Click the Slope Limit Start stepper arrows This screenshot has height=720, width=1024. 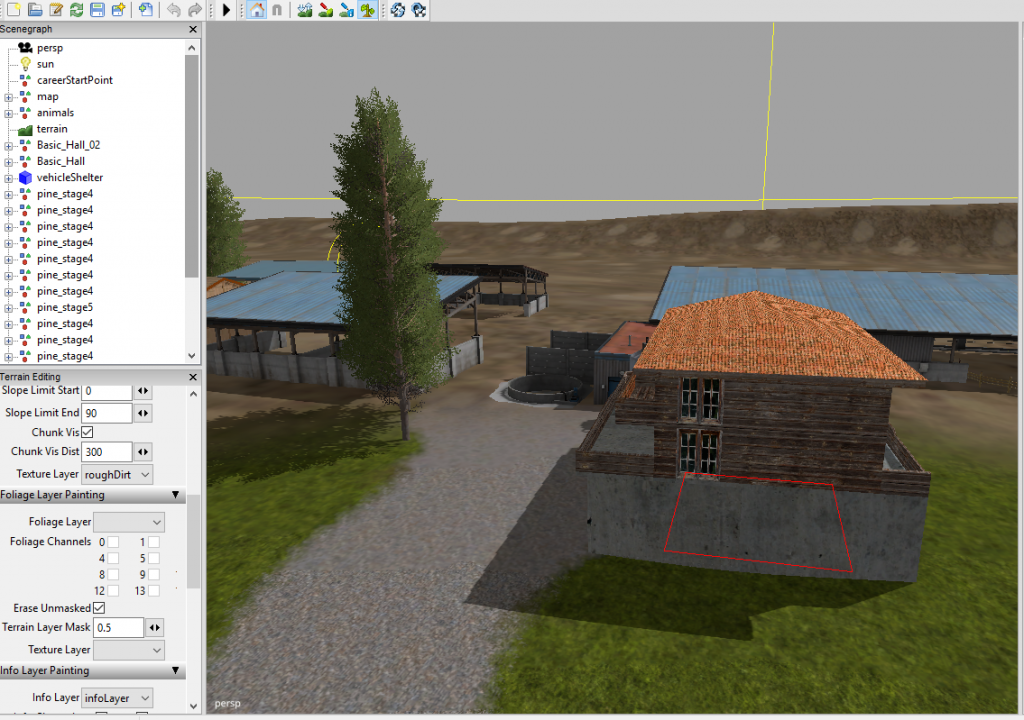click(x=143, y=391)
